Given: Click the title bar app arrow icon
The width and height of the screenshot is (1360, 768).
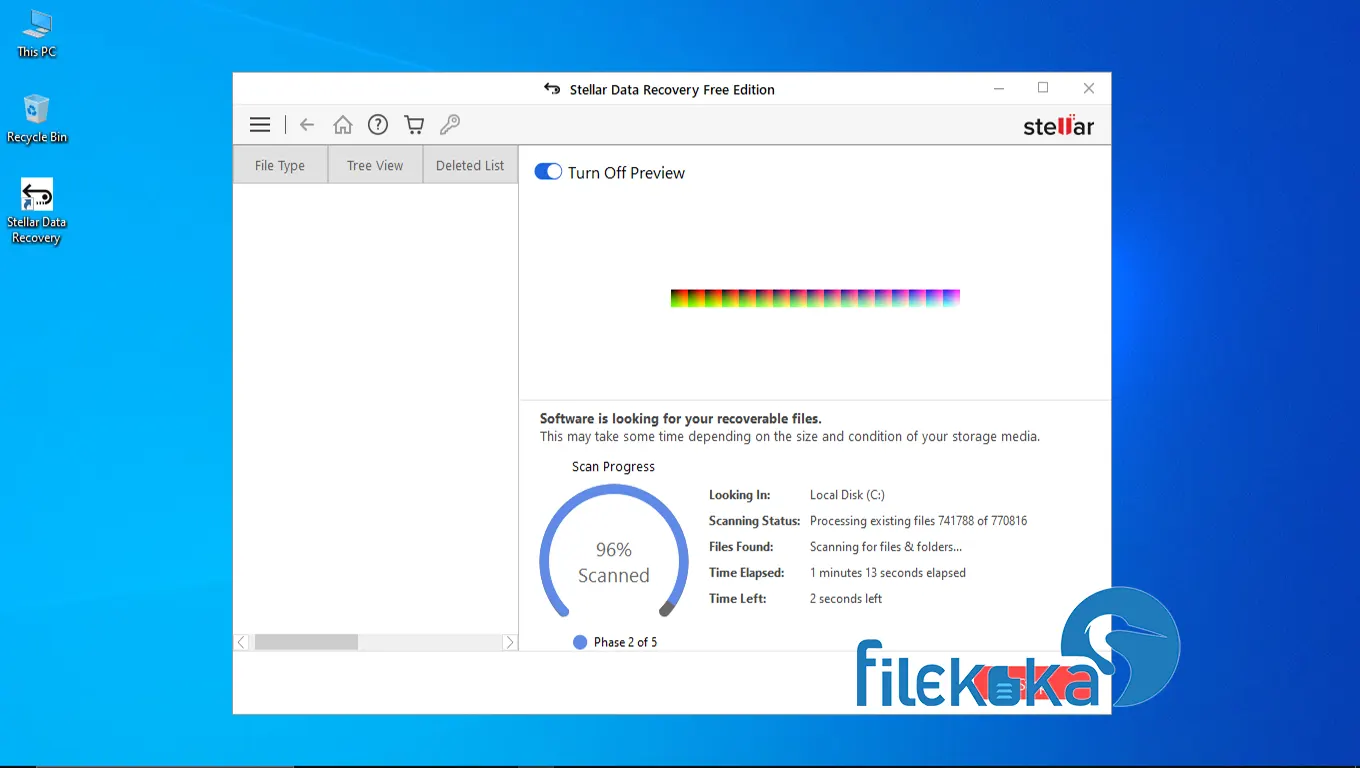Looking at the screenshot, I should [x=552, y=89].
